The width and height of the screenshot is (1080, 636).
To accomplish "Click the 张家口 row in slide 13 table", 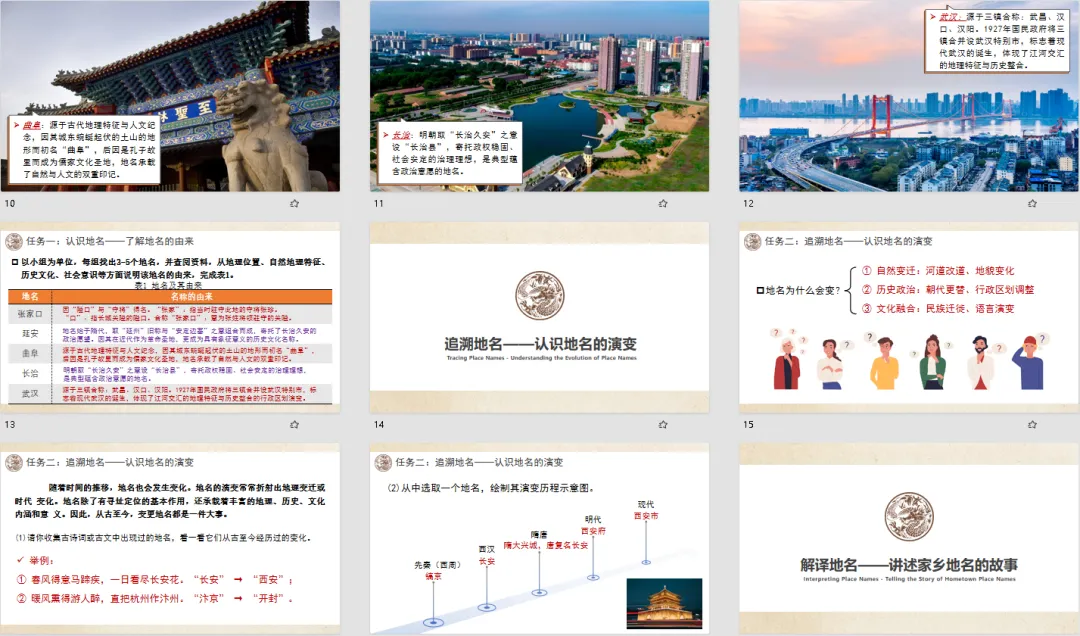I will (170, 314).
